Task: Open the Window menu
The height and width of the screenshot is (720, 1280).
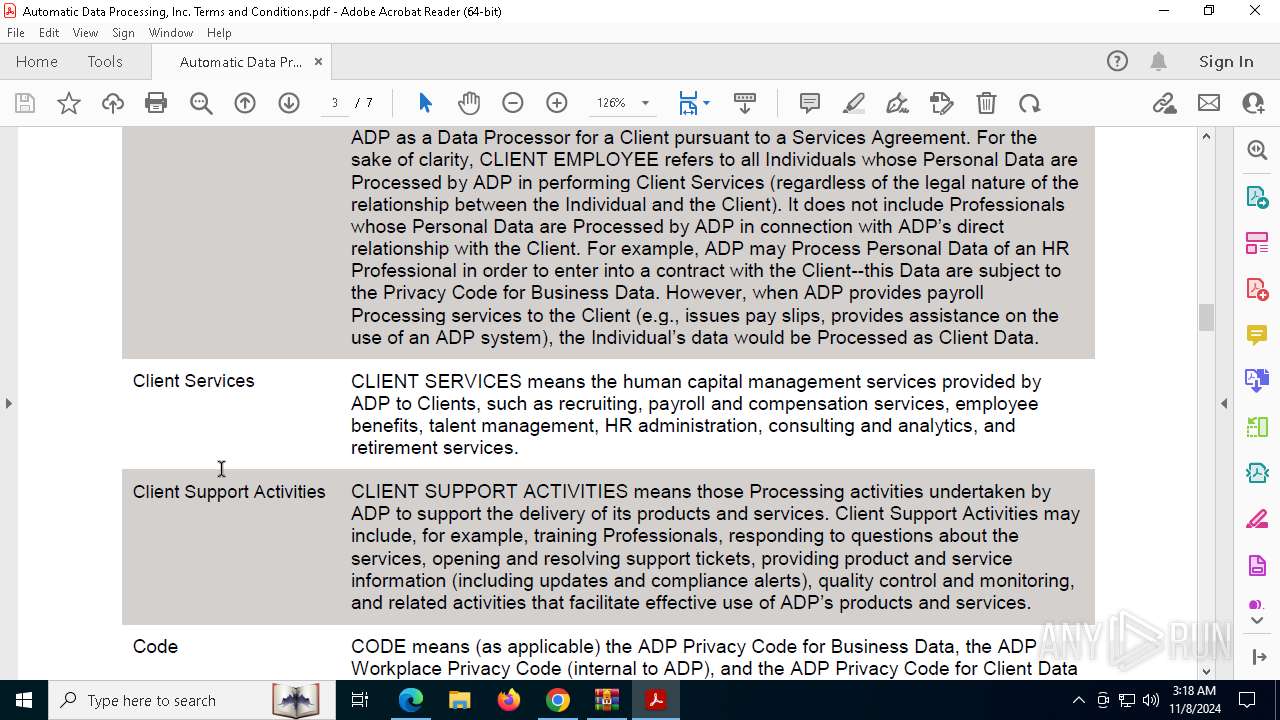Action: pyautogui.click(x=171, y=33)
